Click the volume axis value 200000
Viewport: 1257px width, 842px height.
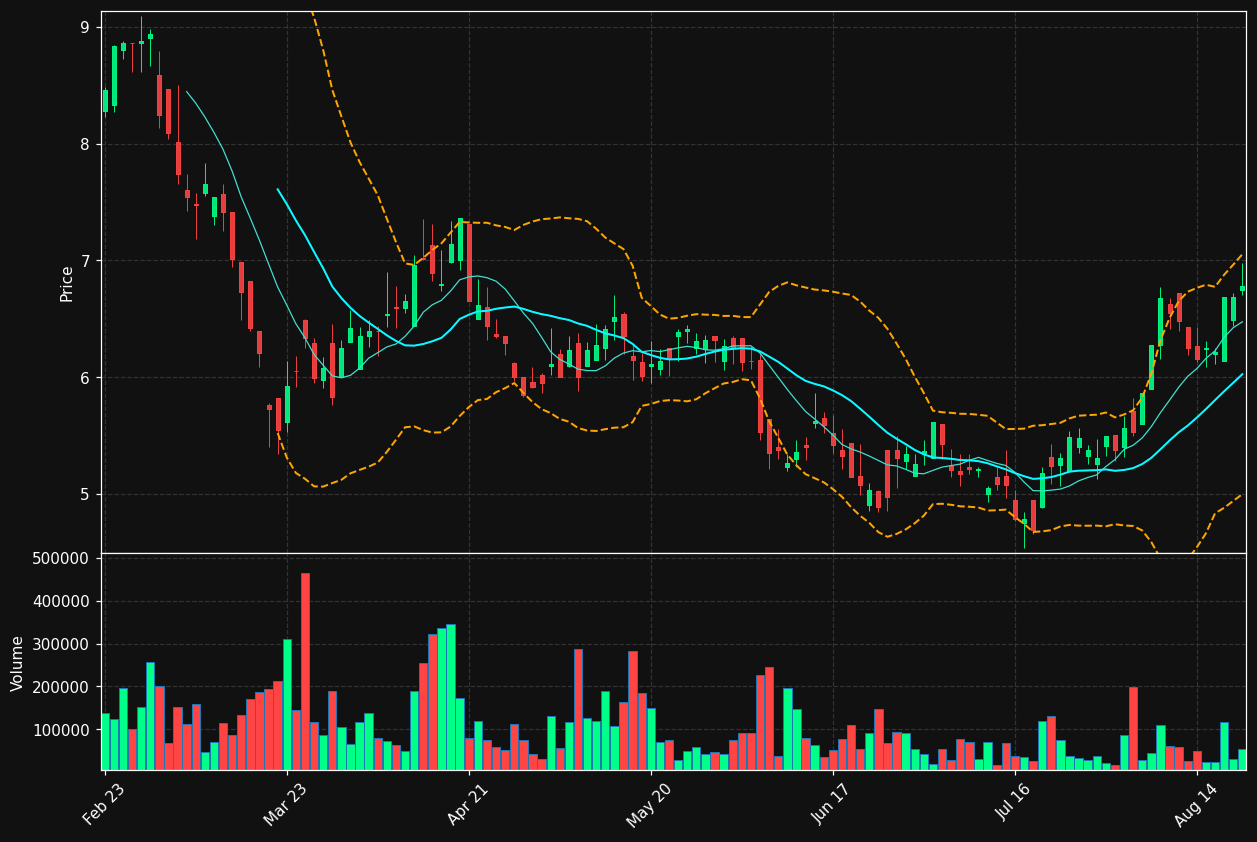coord(61,687)
